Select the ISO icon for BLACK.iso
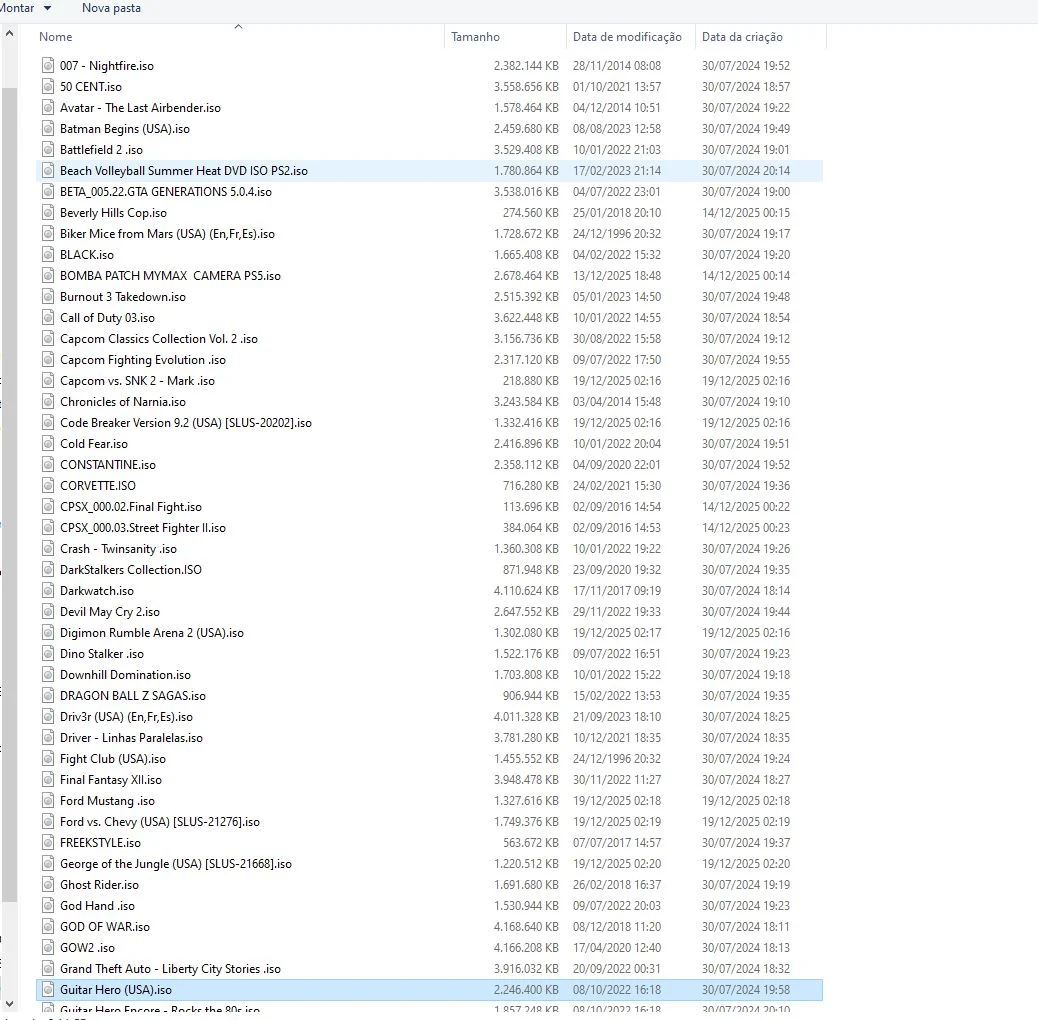 (x=48, y=255)
